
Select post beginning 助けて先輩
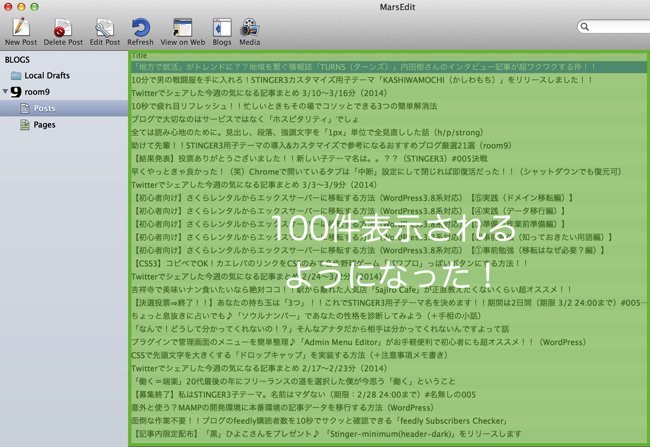click(388, 146)
